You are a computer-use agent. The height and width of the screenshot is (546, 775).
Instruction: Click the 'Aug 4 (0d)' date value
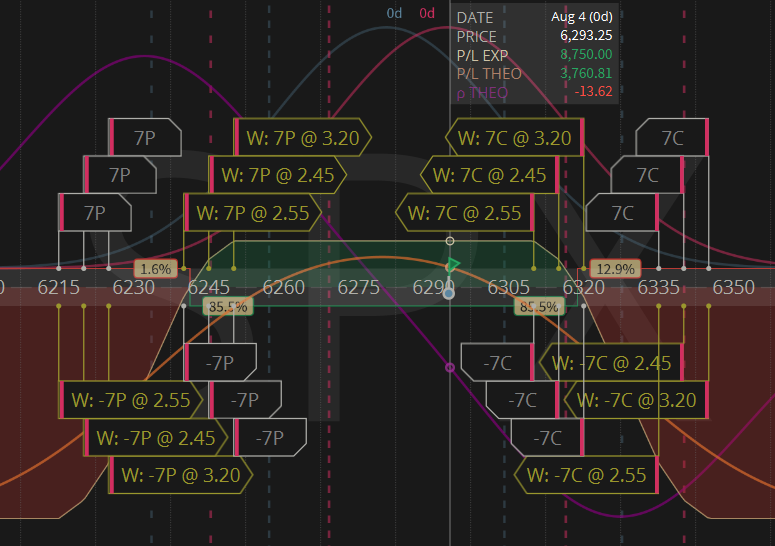(x=582, y=17)
